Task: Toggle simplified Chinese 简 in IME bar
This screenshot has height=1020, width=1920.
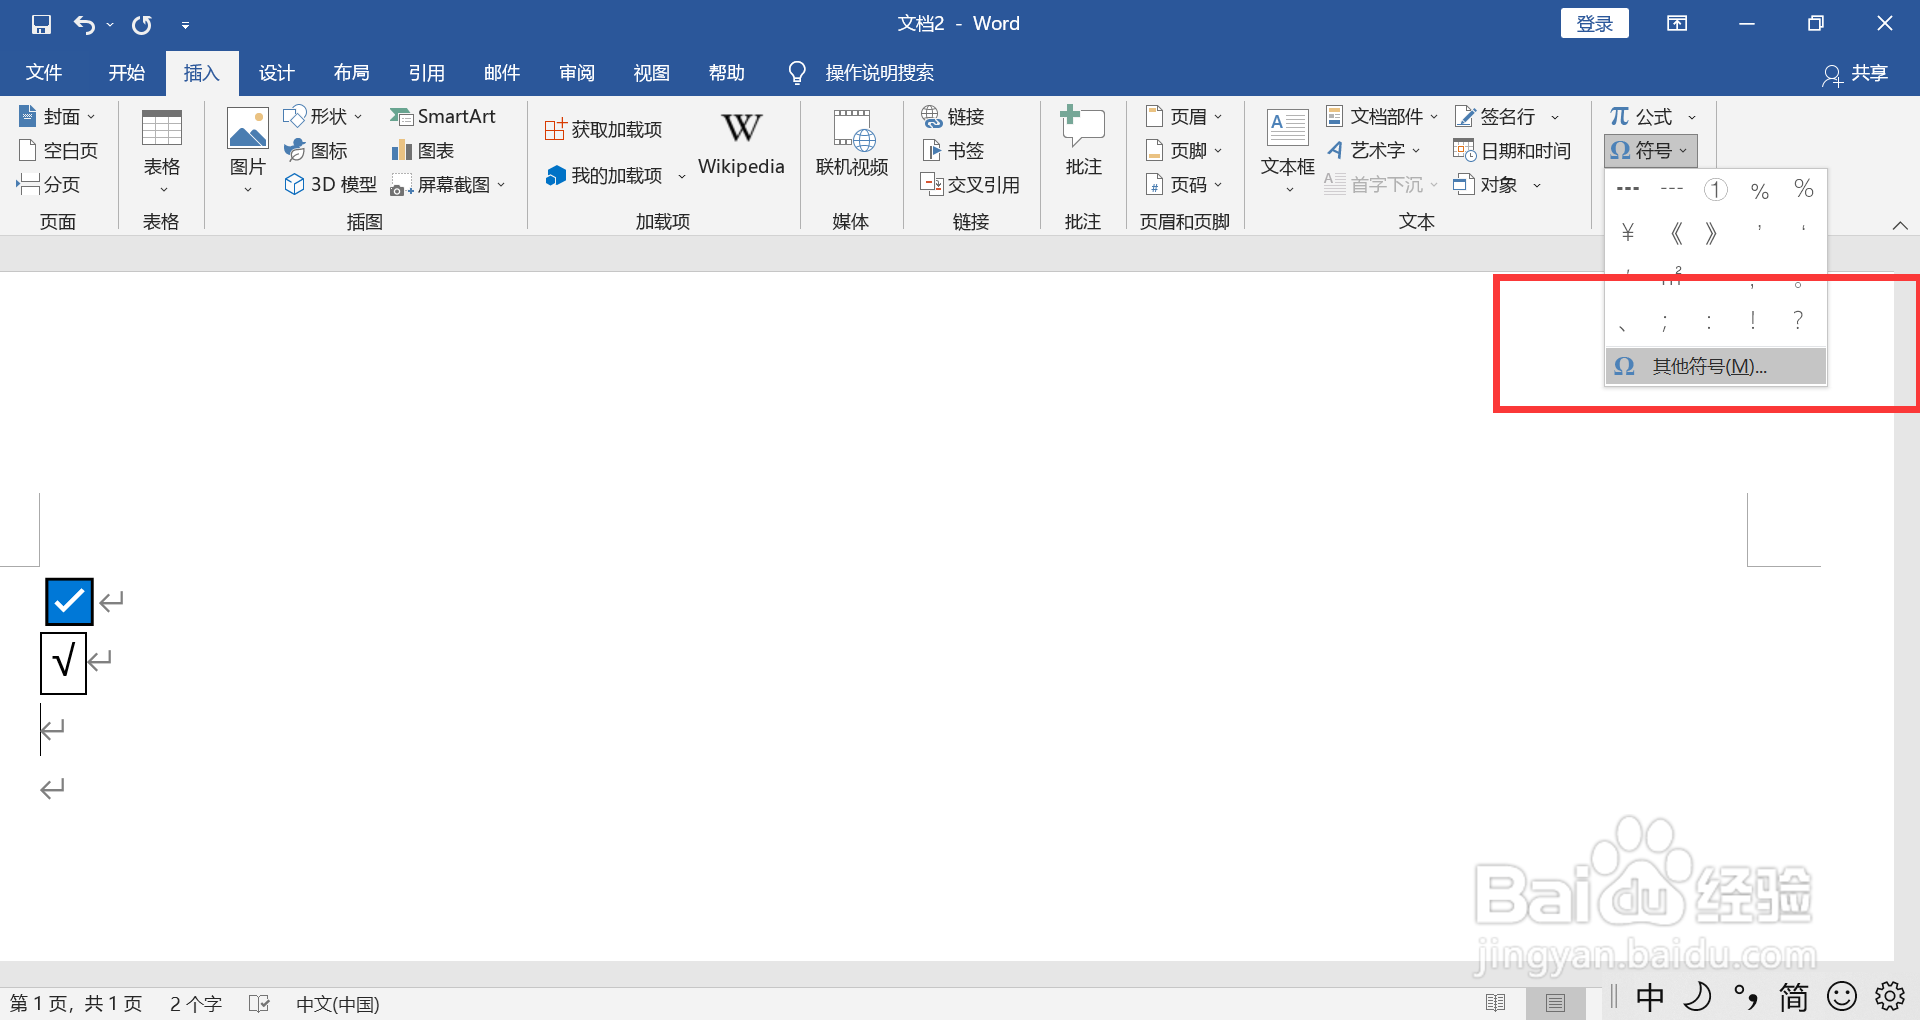Action: point(1793,997)
